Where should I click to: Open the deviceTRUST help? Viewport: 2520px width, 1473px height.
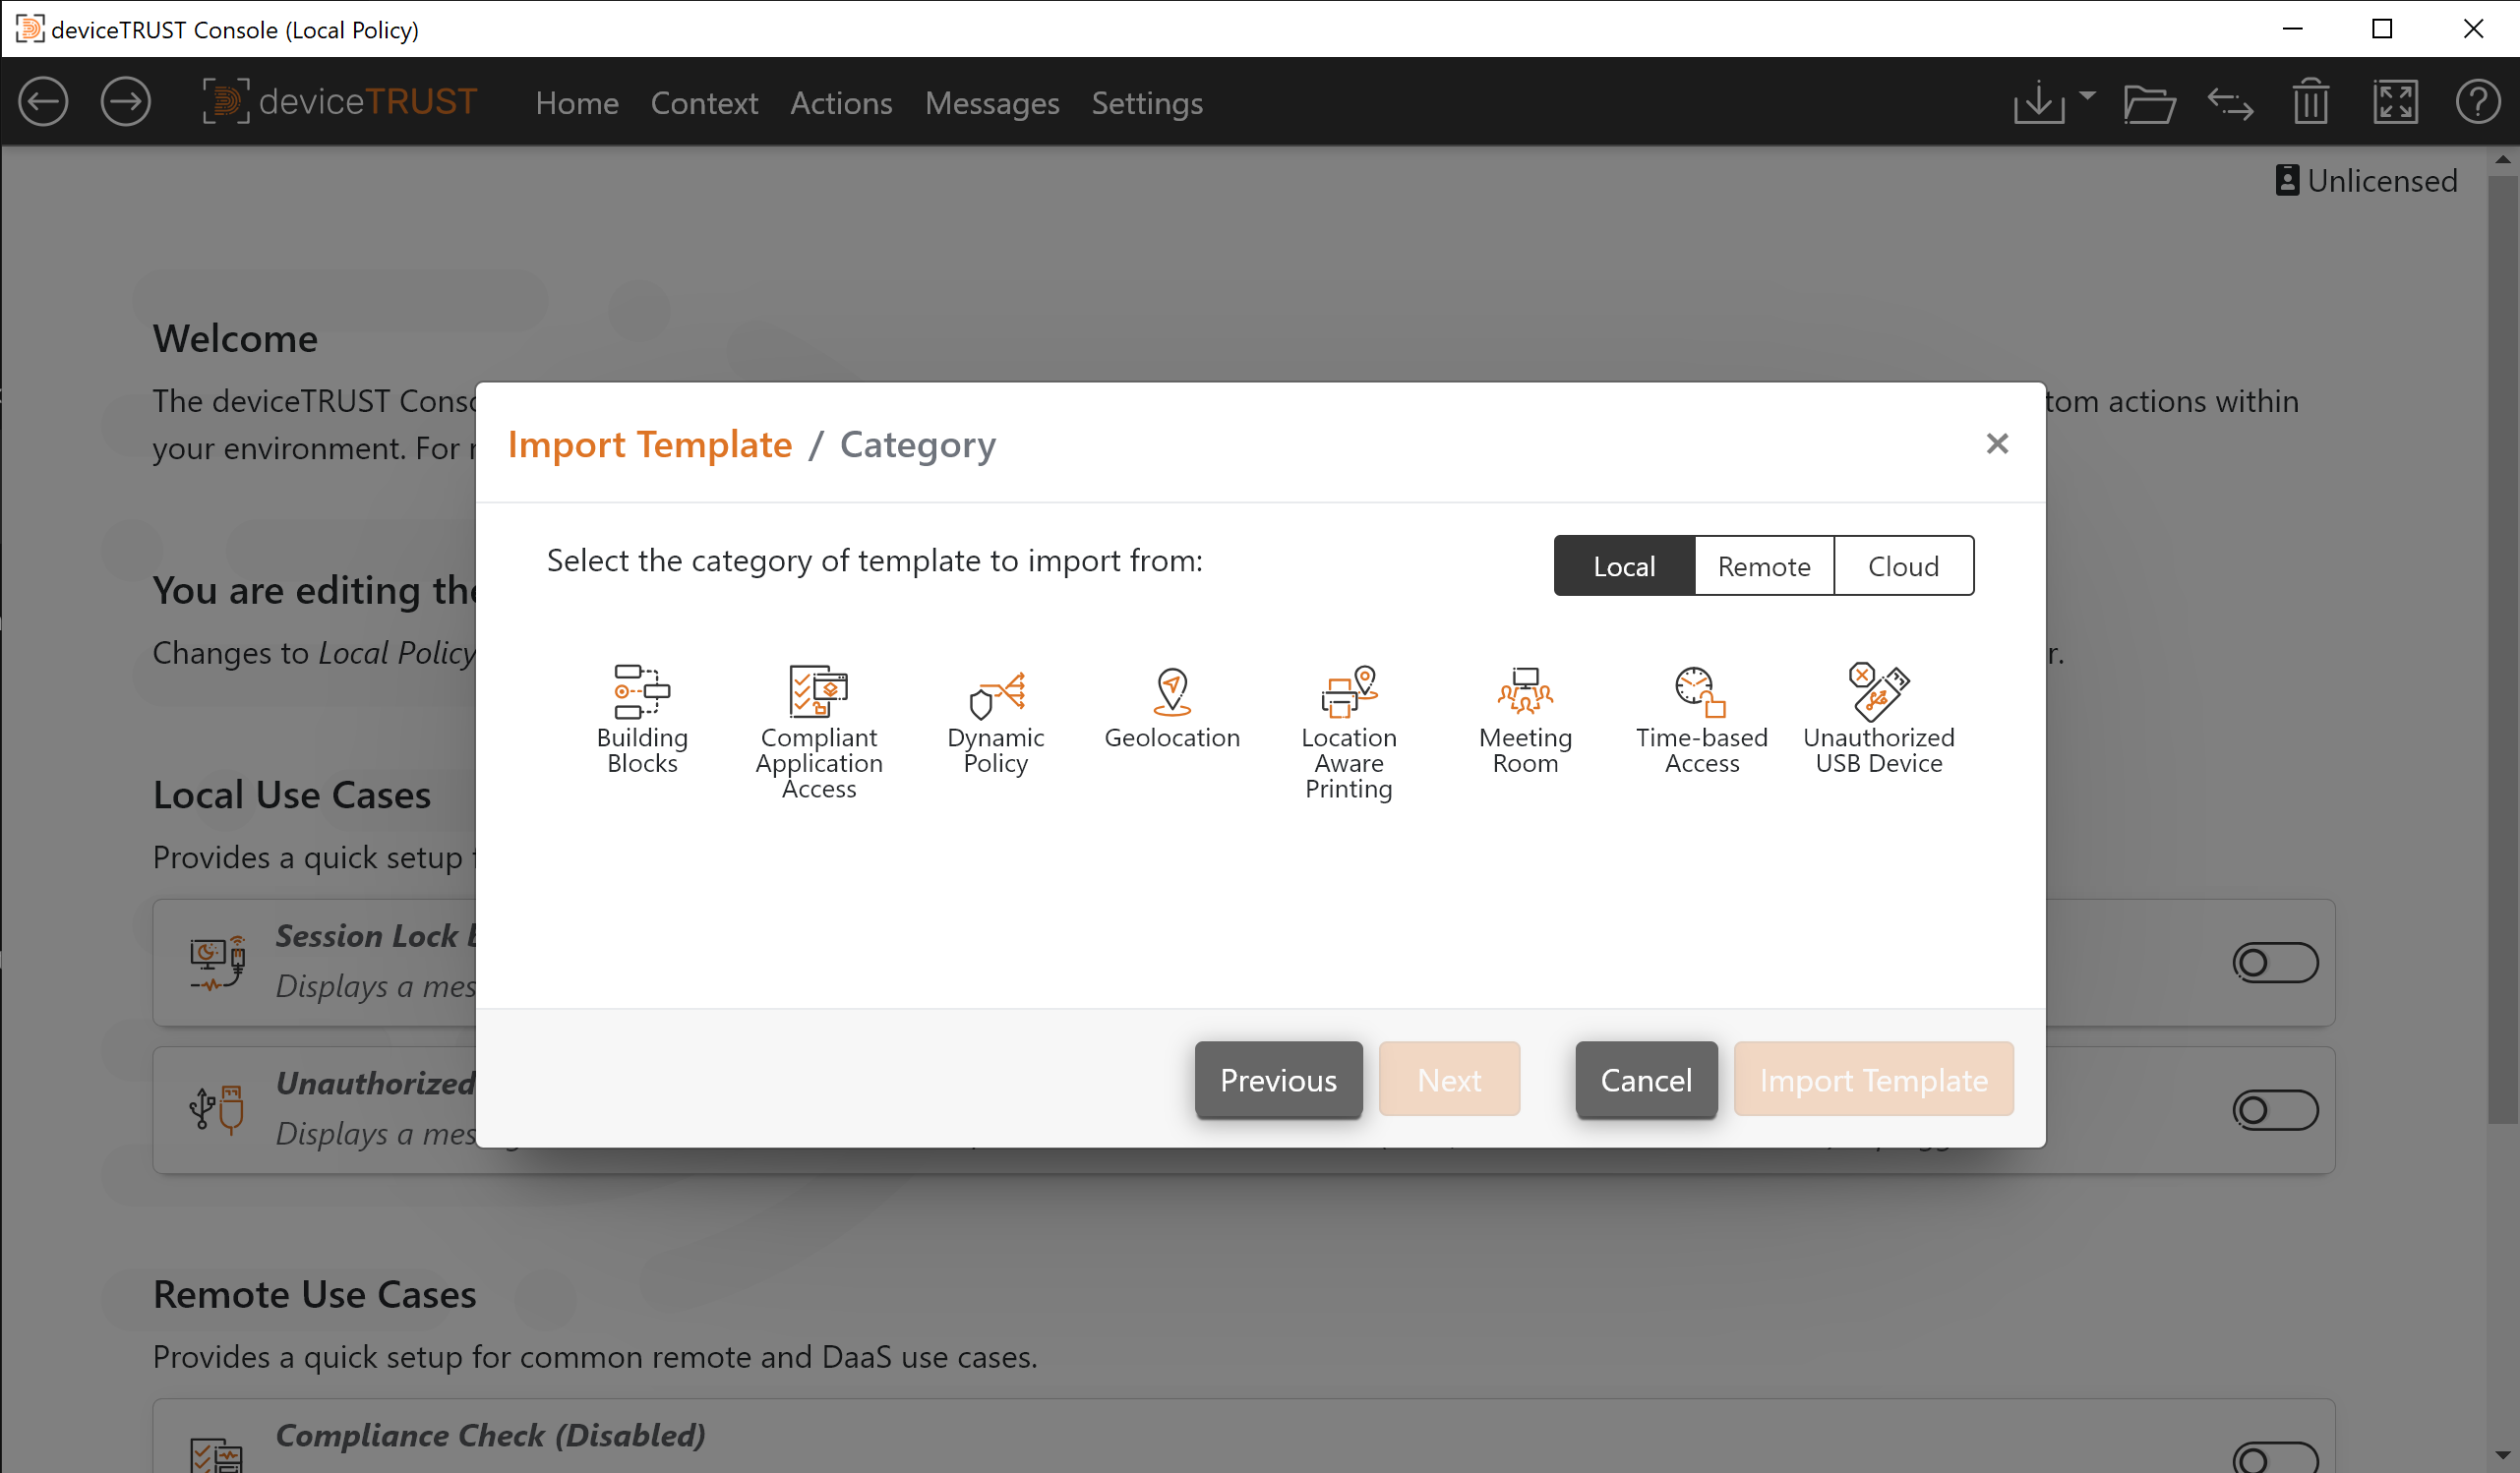coord(2478,101)
